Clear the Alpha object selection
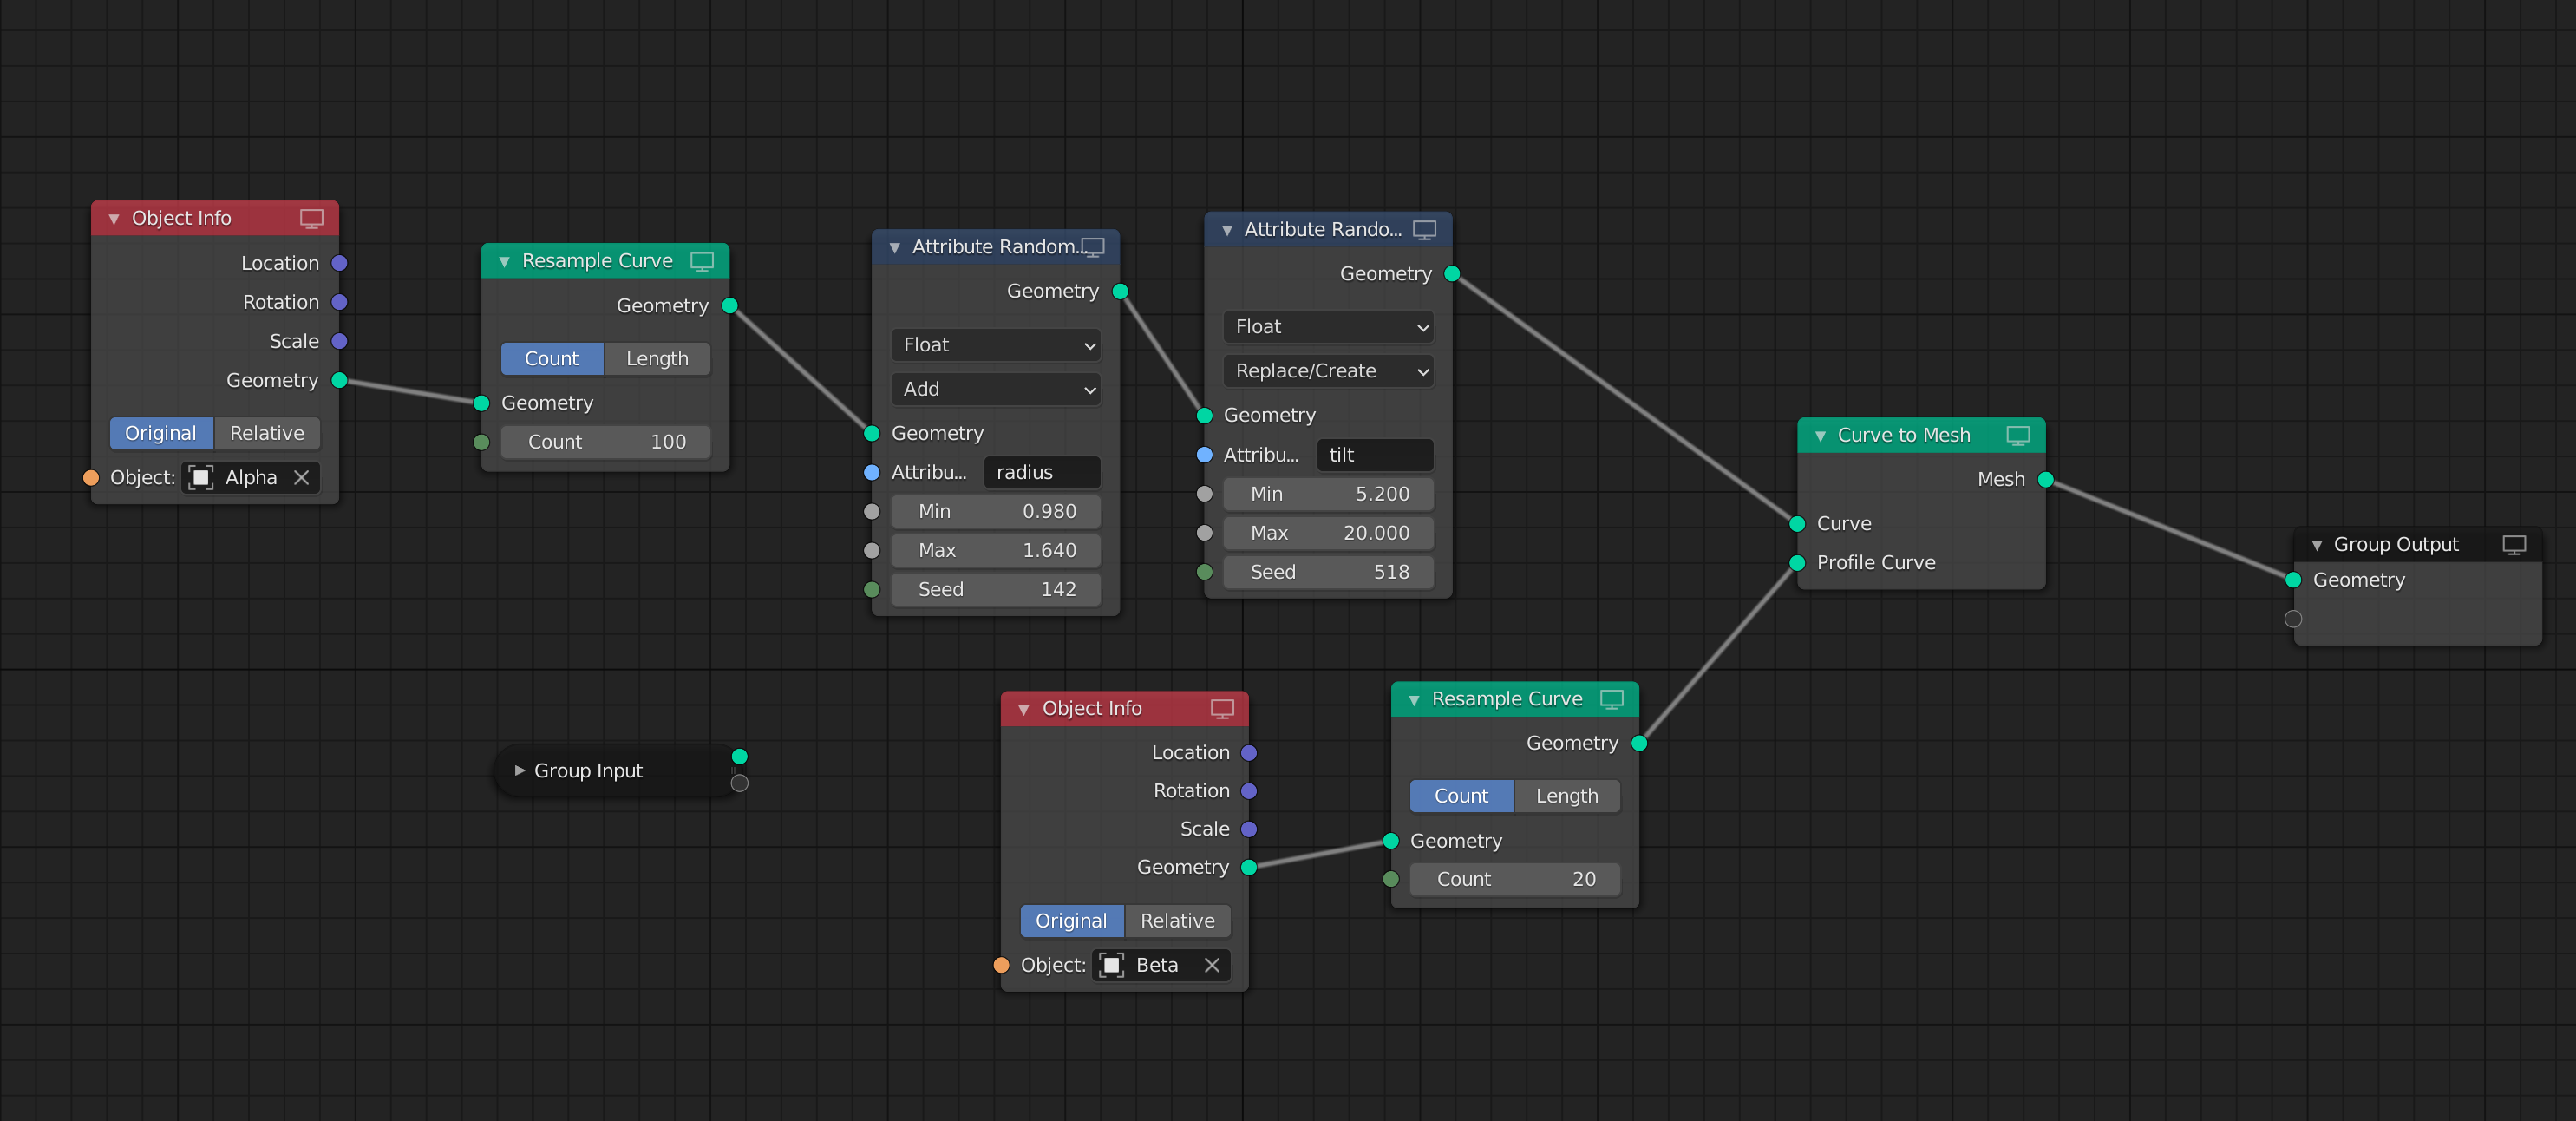The image size is (2576, 1121). pos(301,478)
